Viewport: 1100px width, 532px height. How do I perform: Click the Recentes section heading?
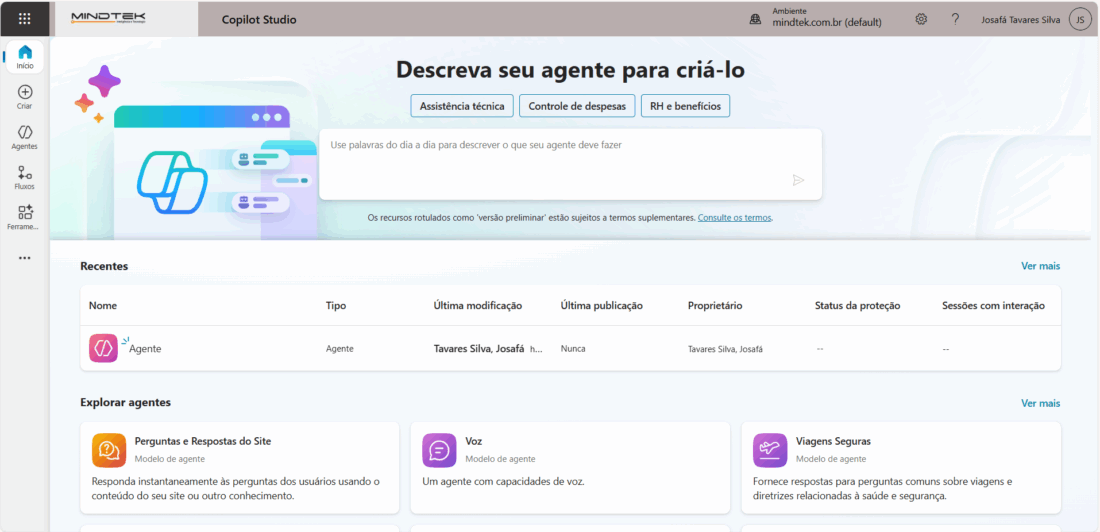105,266
